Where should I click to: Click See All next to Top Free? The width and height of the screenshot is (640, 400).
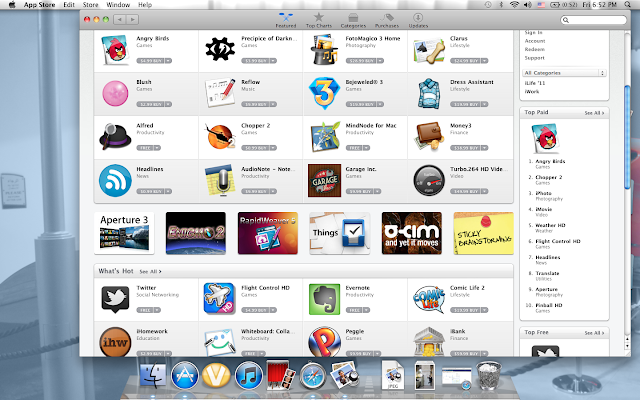[594, 333]
